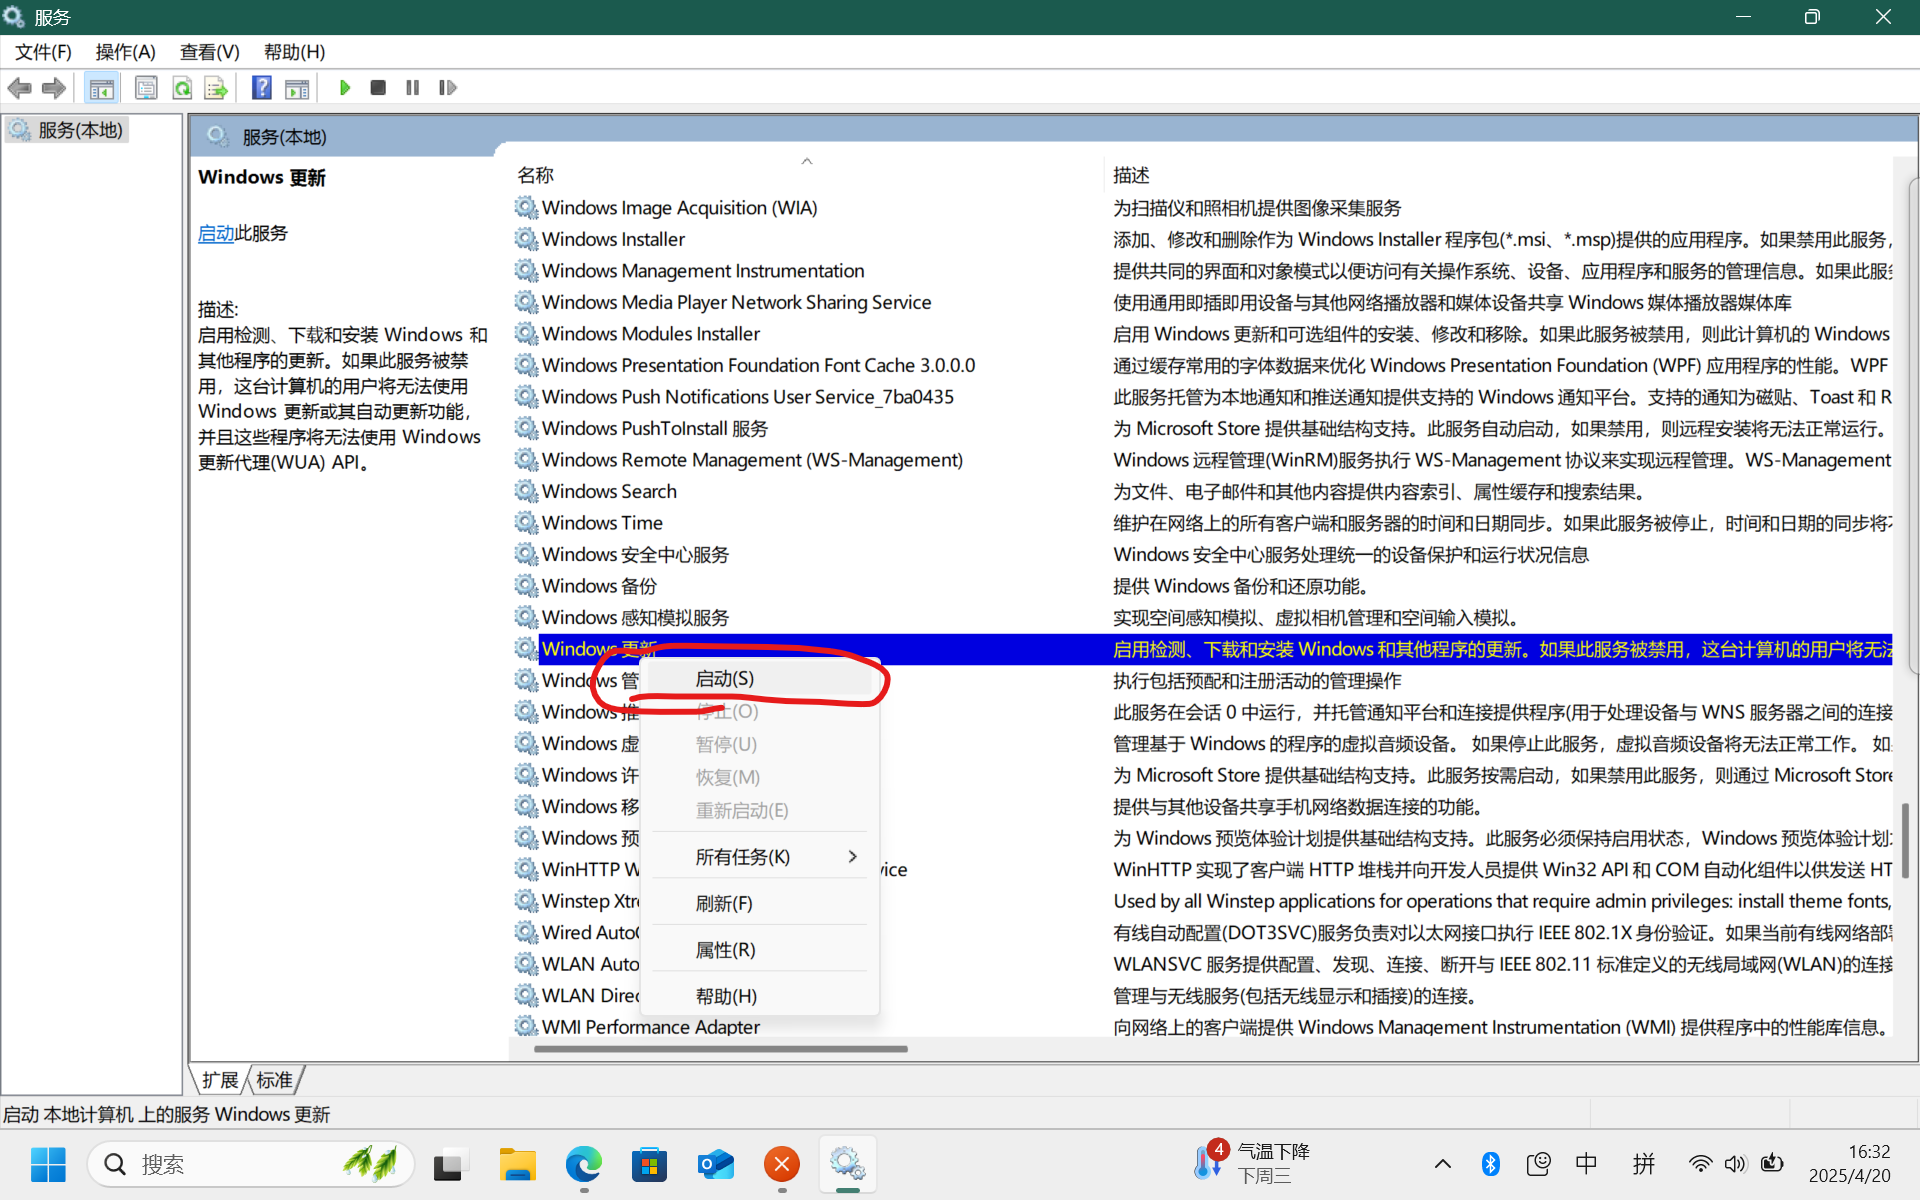The width and height of the screenshot is (1920, 1200).
Task: Click the Stop Service toolbar icon
Action: [378, 88]
